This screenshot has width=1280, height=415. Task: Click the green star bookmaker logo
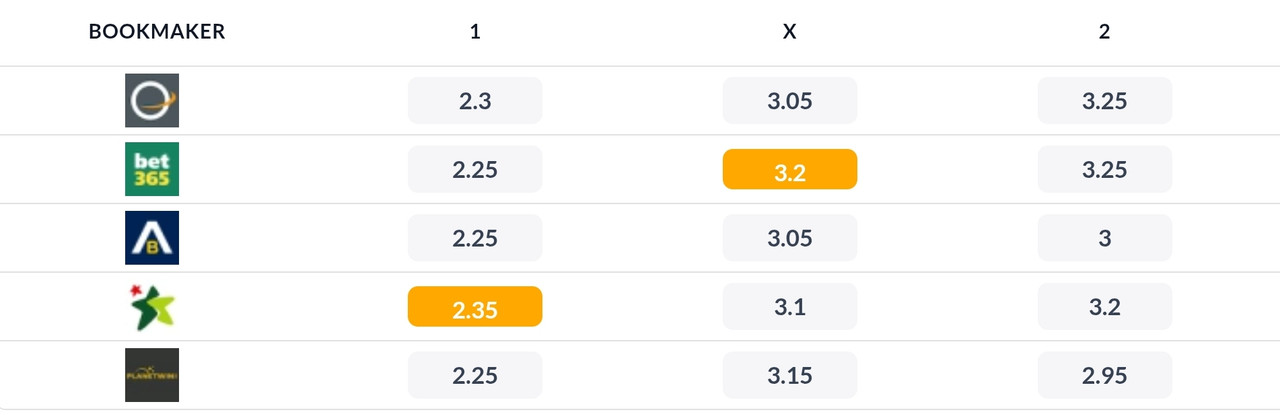pos(152,306)
